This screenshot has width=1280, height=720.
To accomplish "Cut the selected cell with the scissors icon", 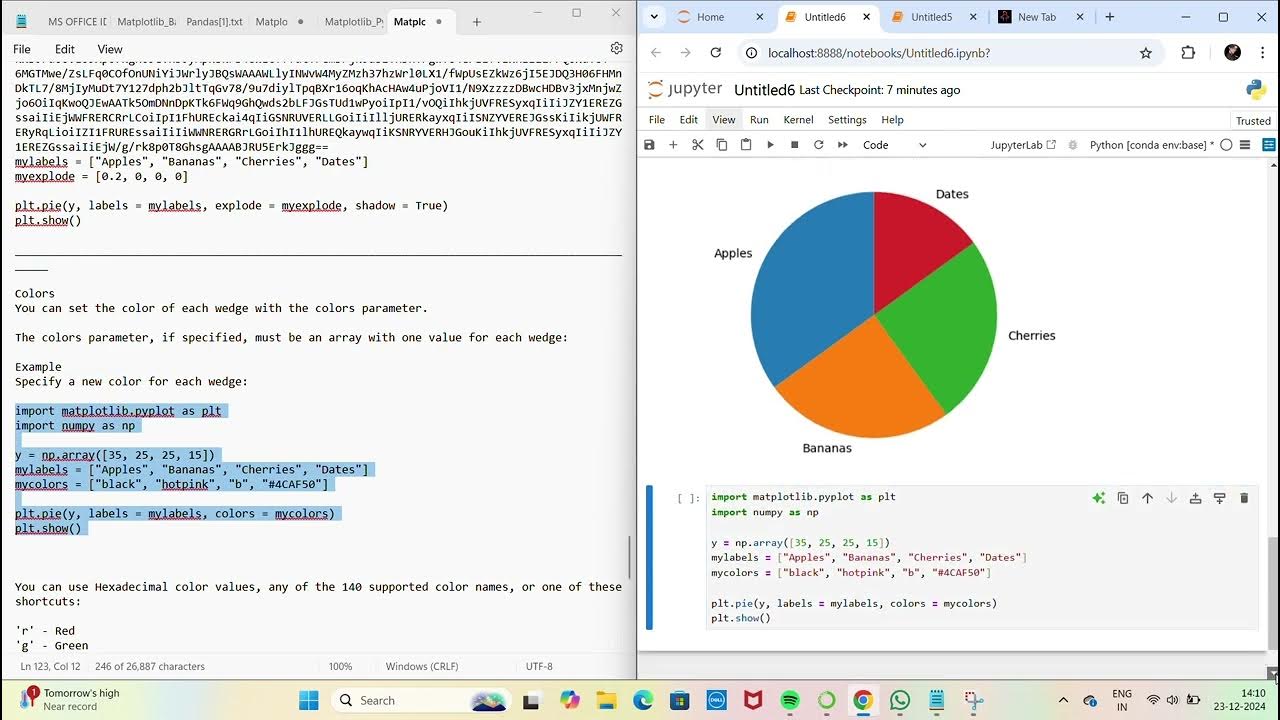I will click(x=697, y=145).
